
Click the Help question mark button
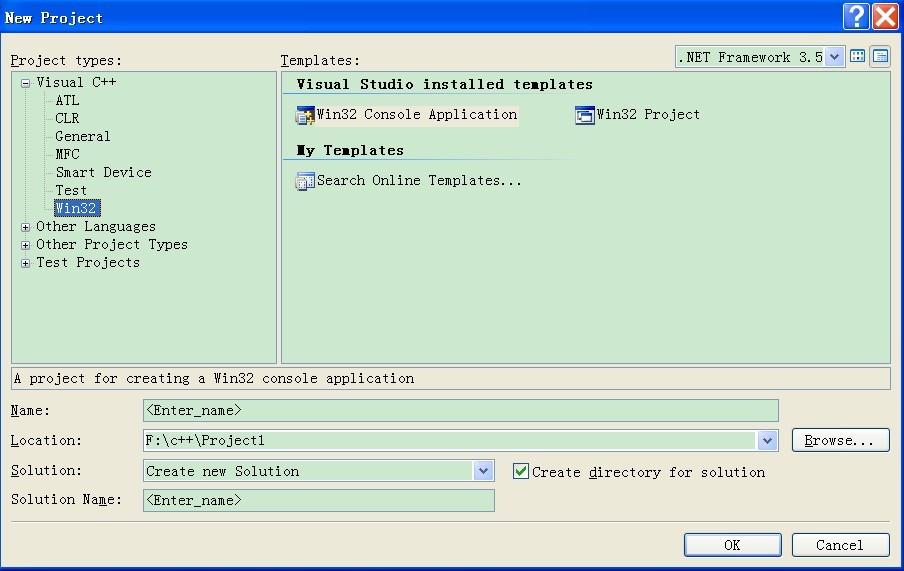[x=856, y=16]
